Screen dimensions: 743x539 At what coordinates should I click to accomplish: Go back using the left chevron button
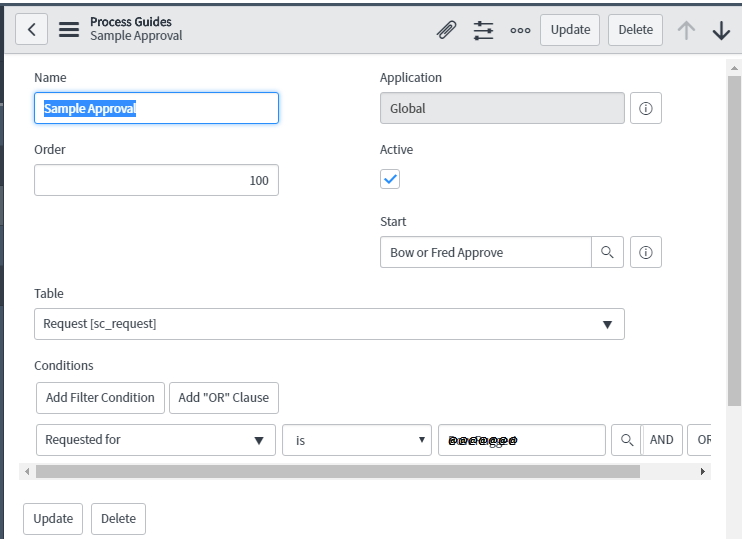point(31,29)
